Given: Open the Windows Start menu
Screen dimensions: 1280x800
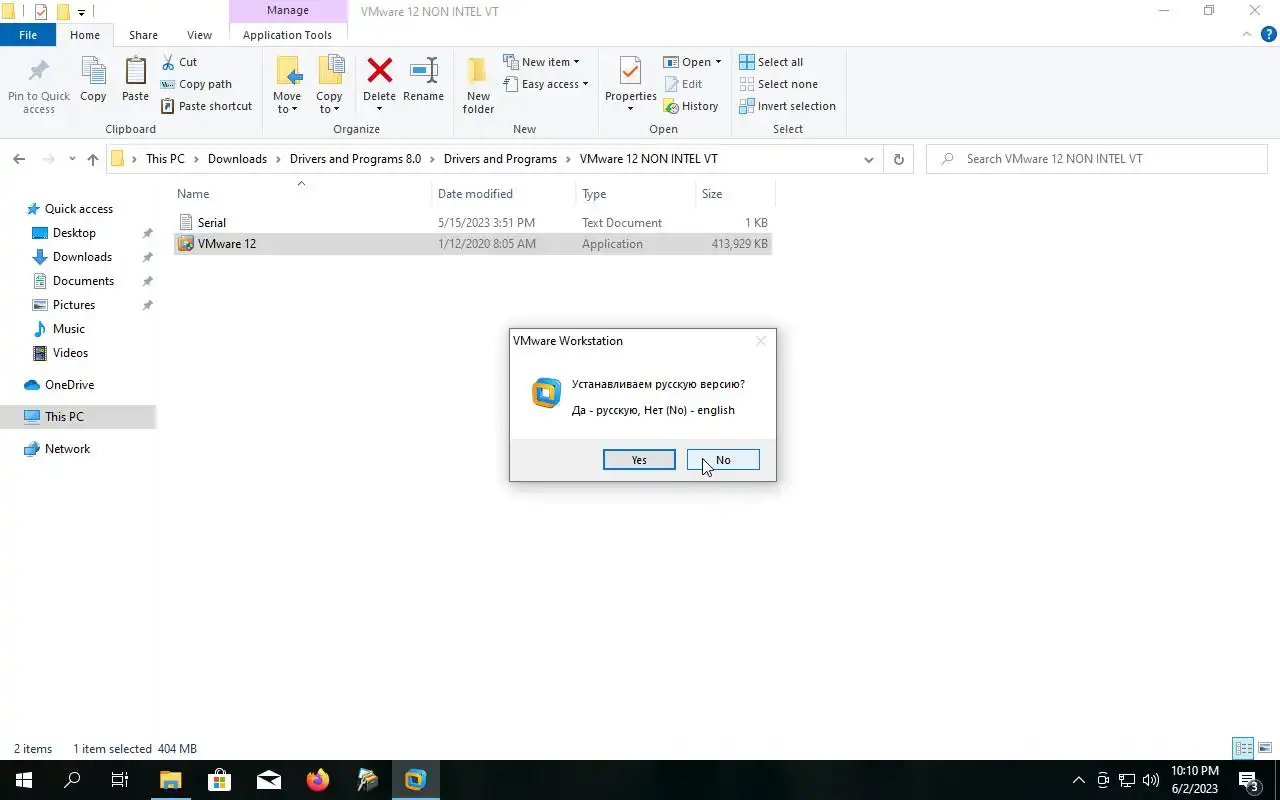Looking at the screenshot, I should 24,780.
